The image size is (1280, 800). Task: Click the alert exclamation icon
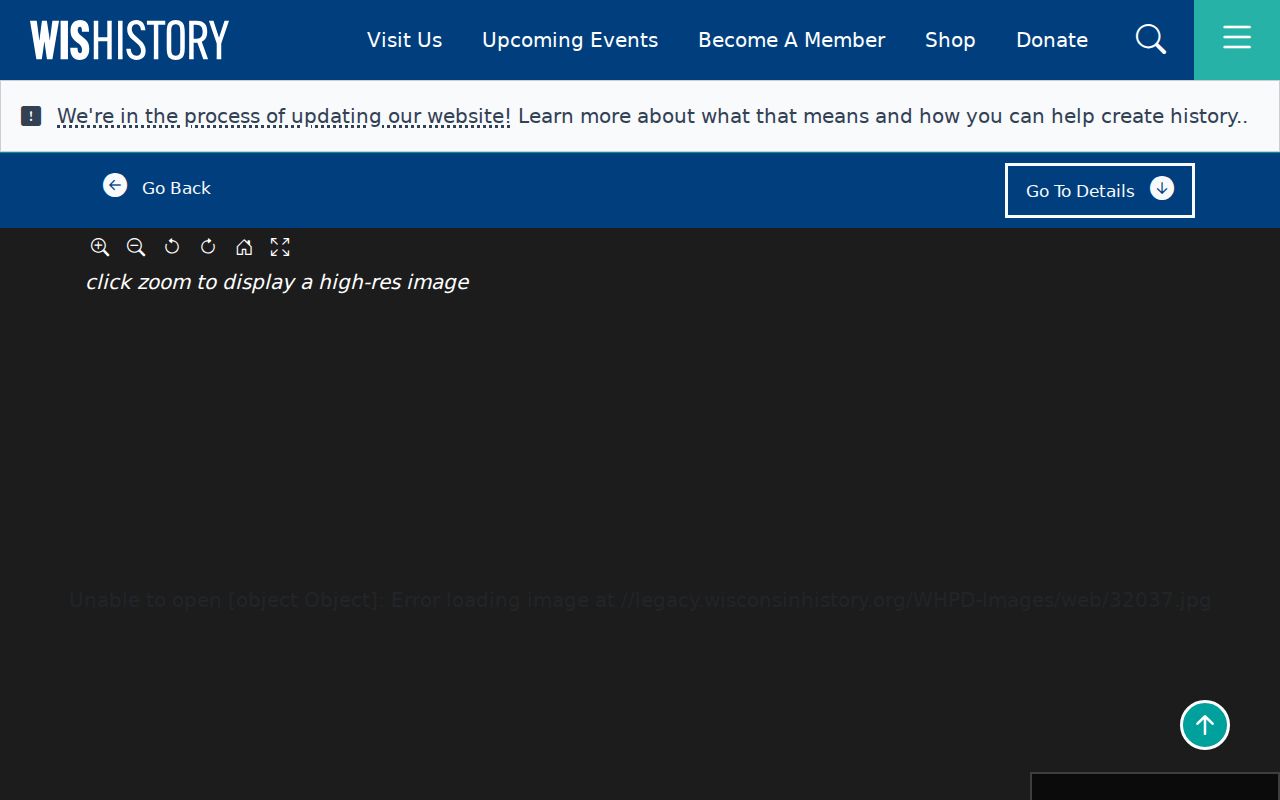pos(31,116)
